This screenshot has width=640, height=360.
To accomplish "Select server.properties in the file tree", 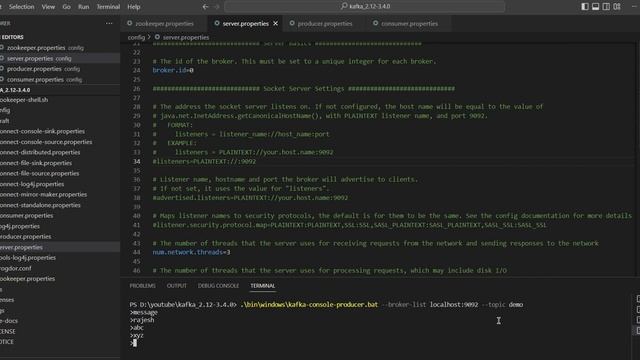I will tap(60, 247).
